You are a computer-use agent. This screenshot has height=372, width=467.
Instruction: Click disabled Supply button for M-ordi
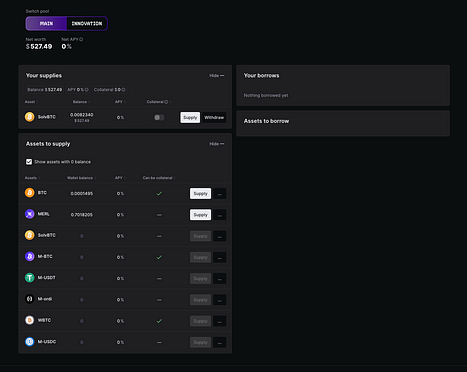[200, 300]
